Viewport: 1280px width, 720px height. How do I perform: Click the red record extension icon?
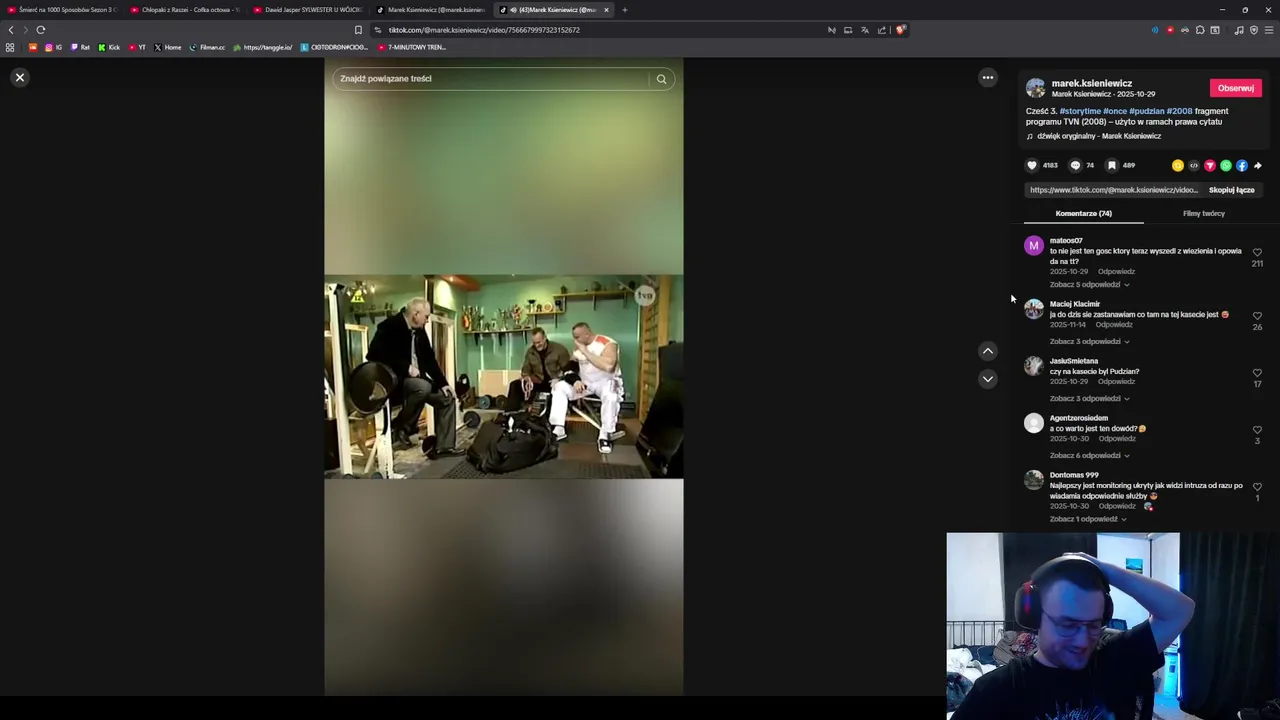1170,30
